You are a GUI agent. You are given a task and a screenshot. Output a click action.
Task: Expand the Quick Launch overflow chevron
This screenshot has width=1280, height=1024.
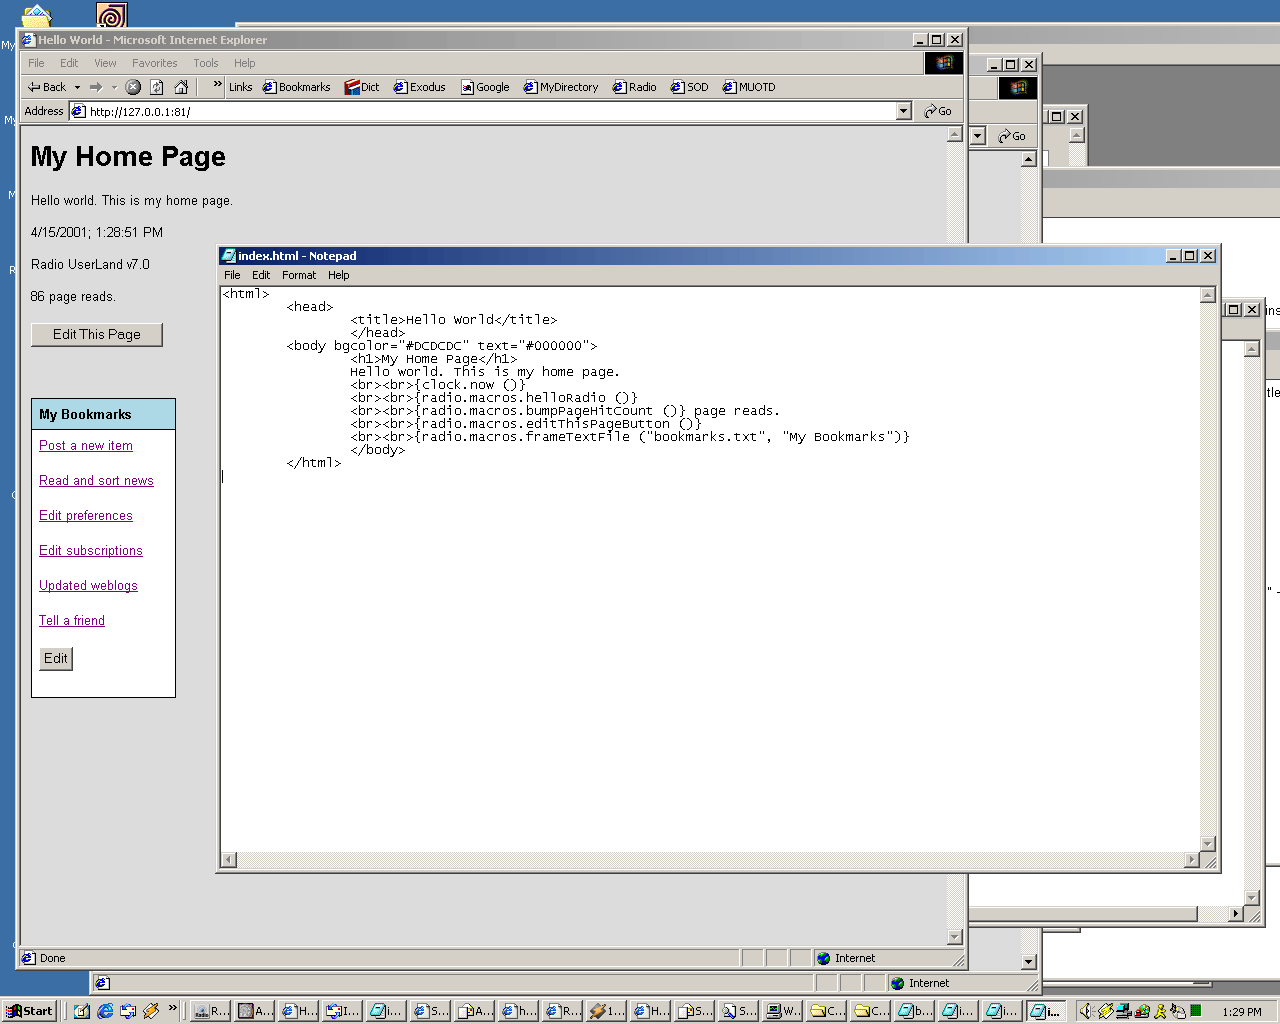coord(173,1008)
